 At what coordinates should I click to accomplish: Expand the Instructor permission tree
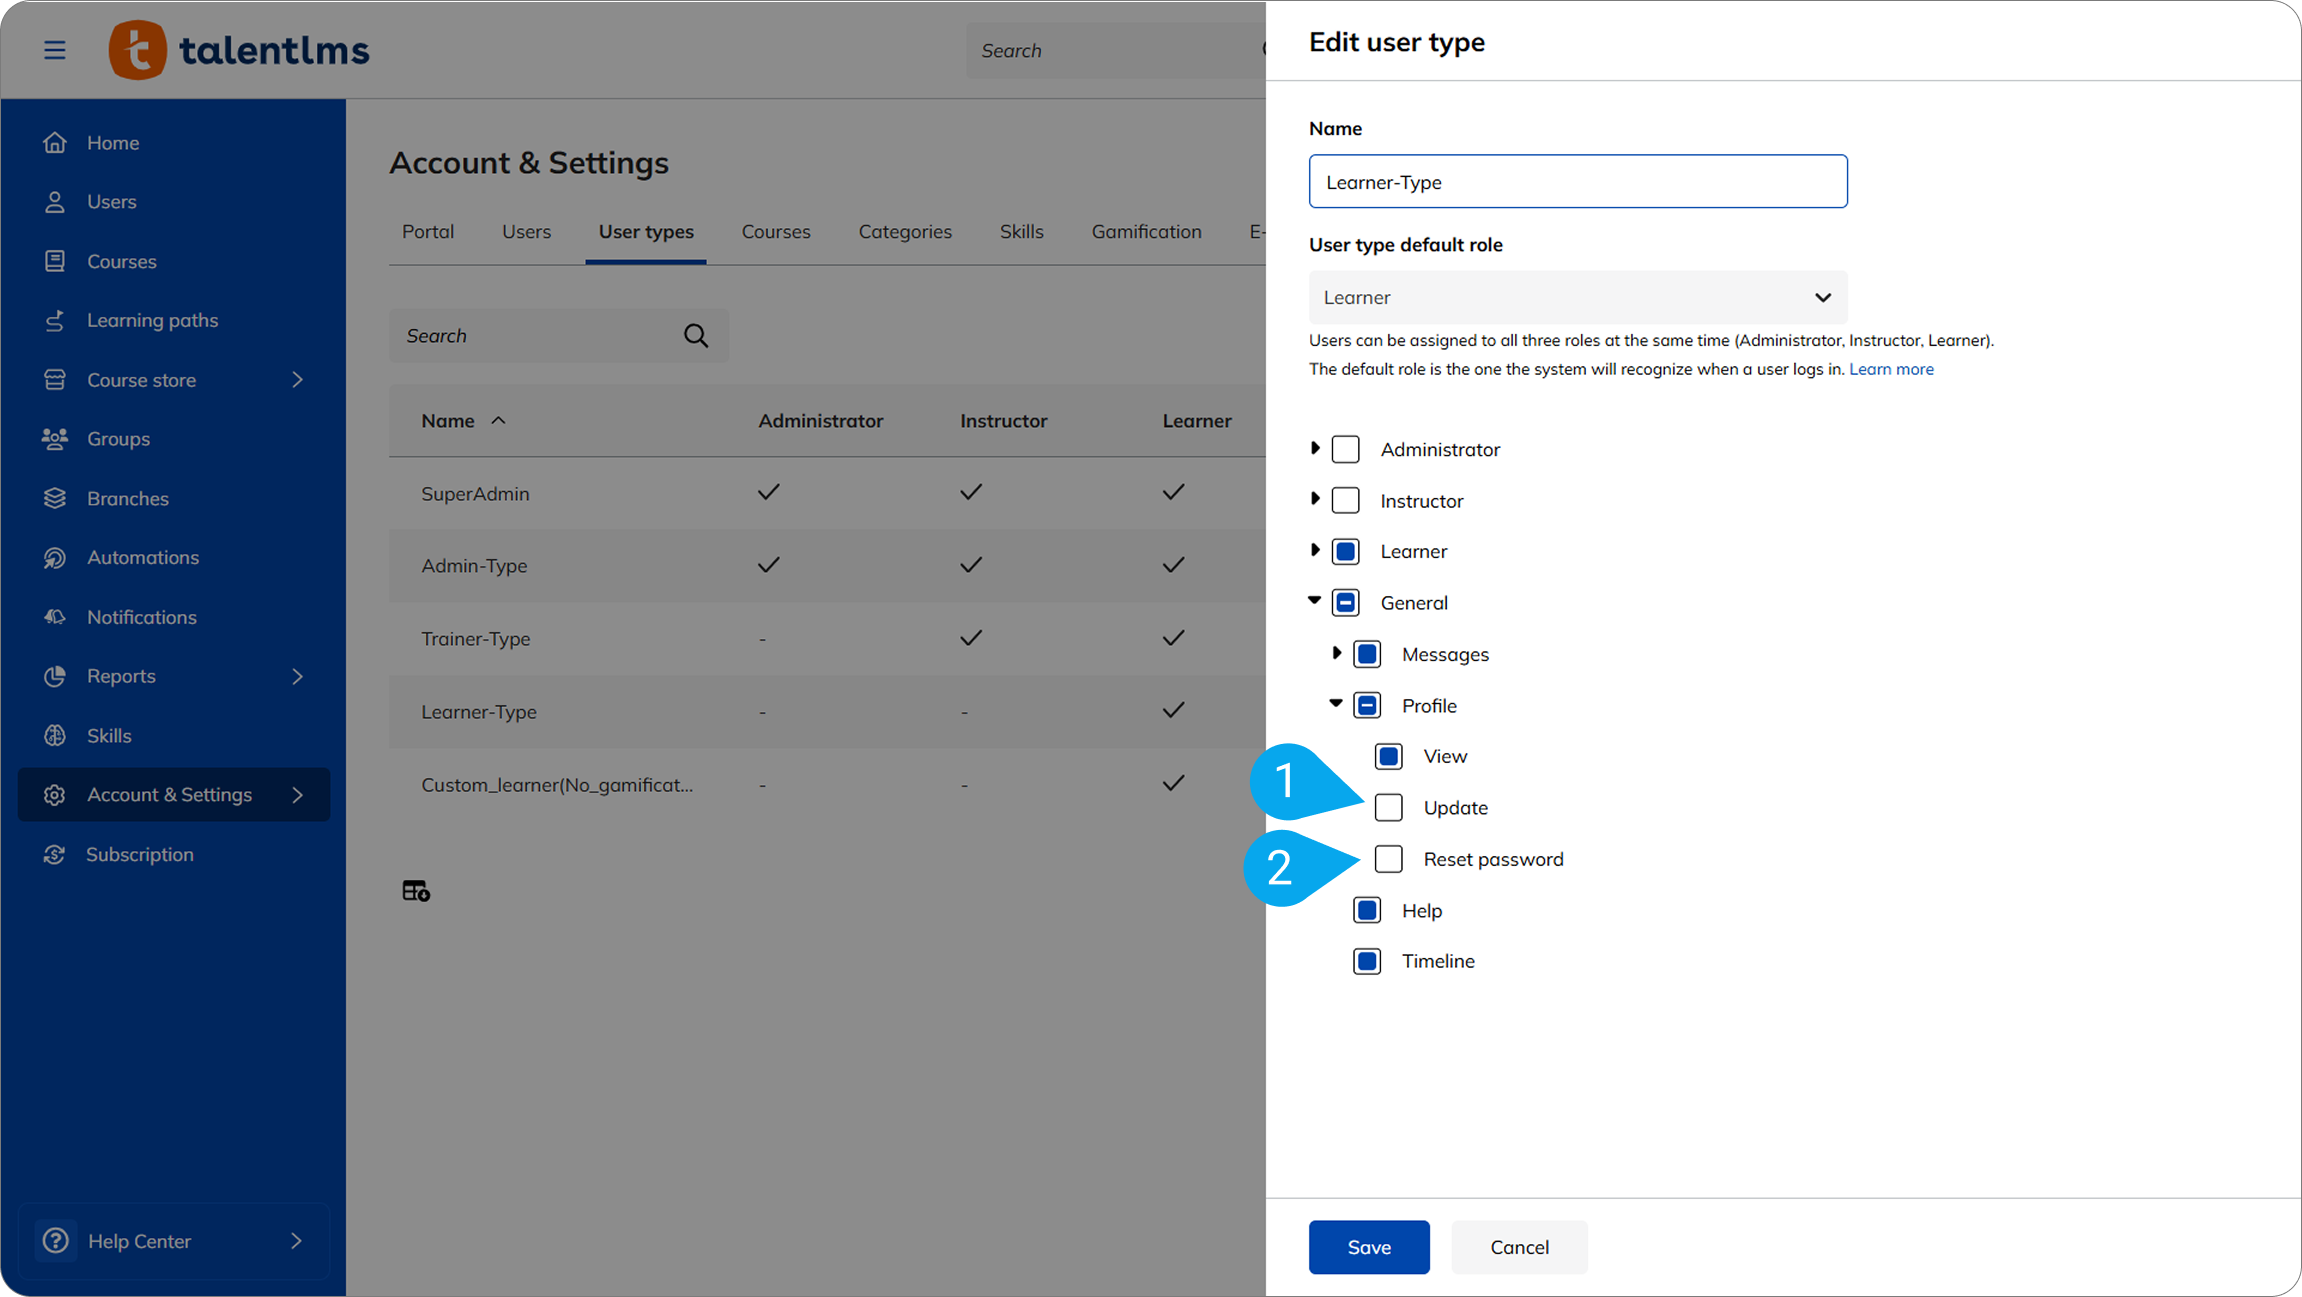pos(1315,499)
